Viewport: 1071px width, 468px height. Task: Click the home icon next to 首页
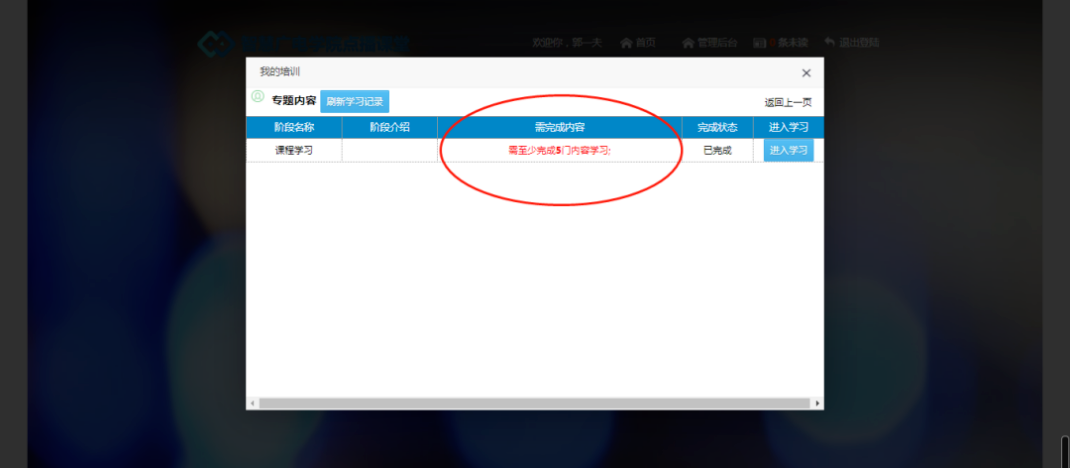click(626, 42)
